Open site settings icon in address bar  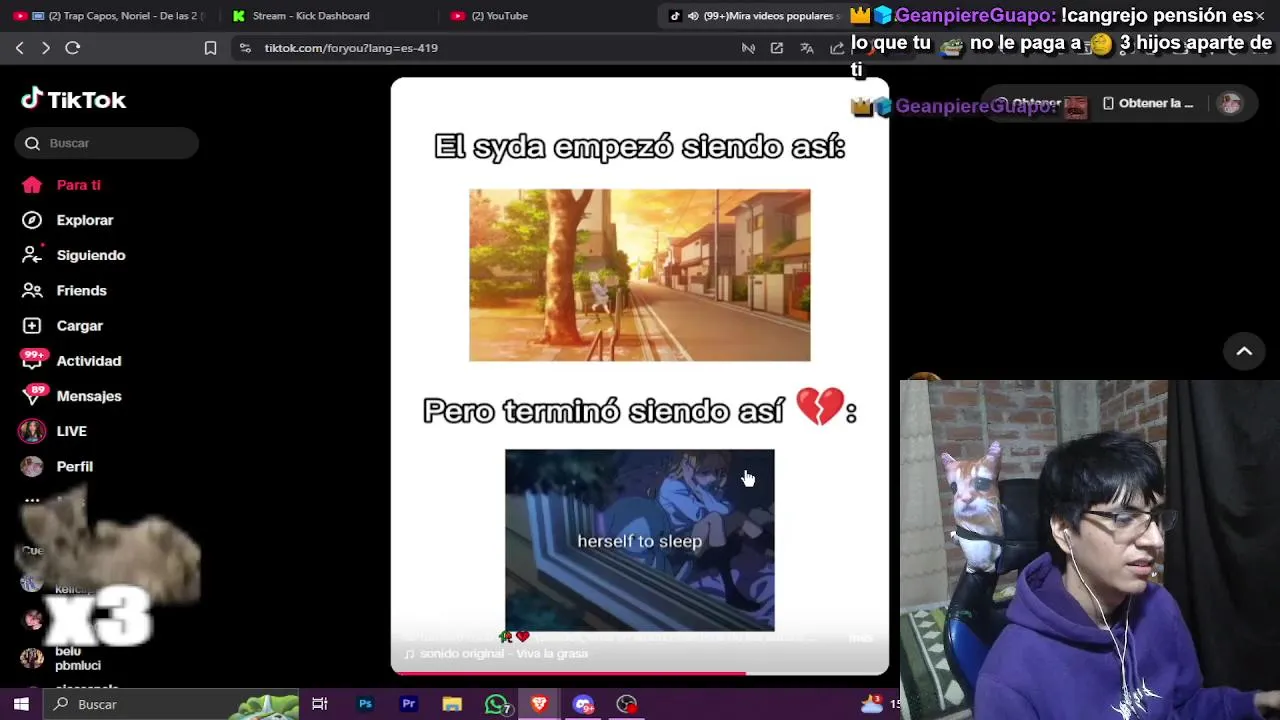point(246,48)
